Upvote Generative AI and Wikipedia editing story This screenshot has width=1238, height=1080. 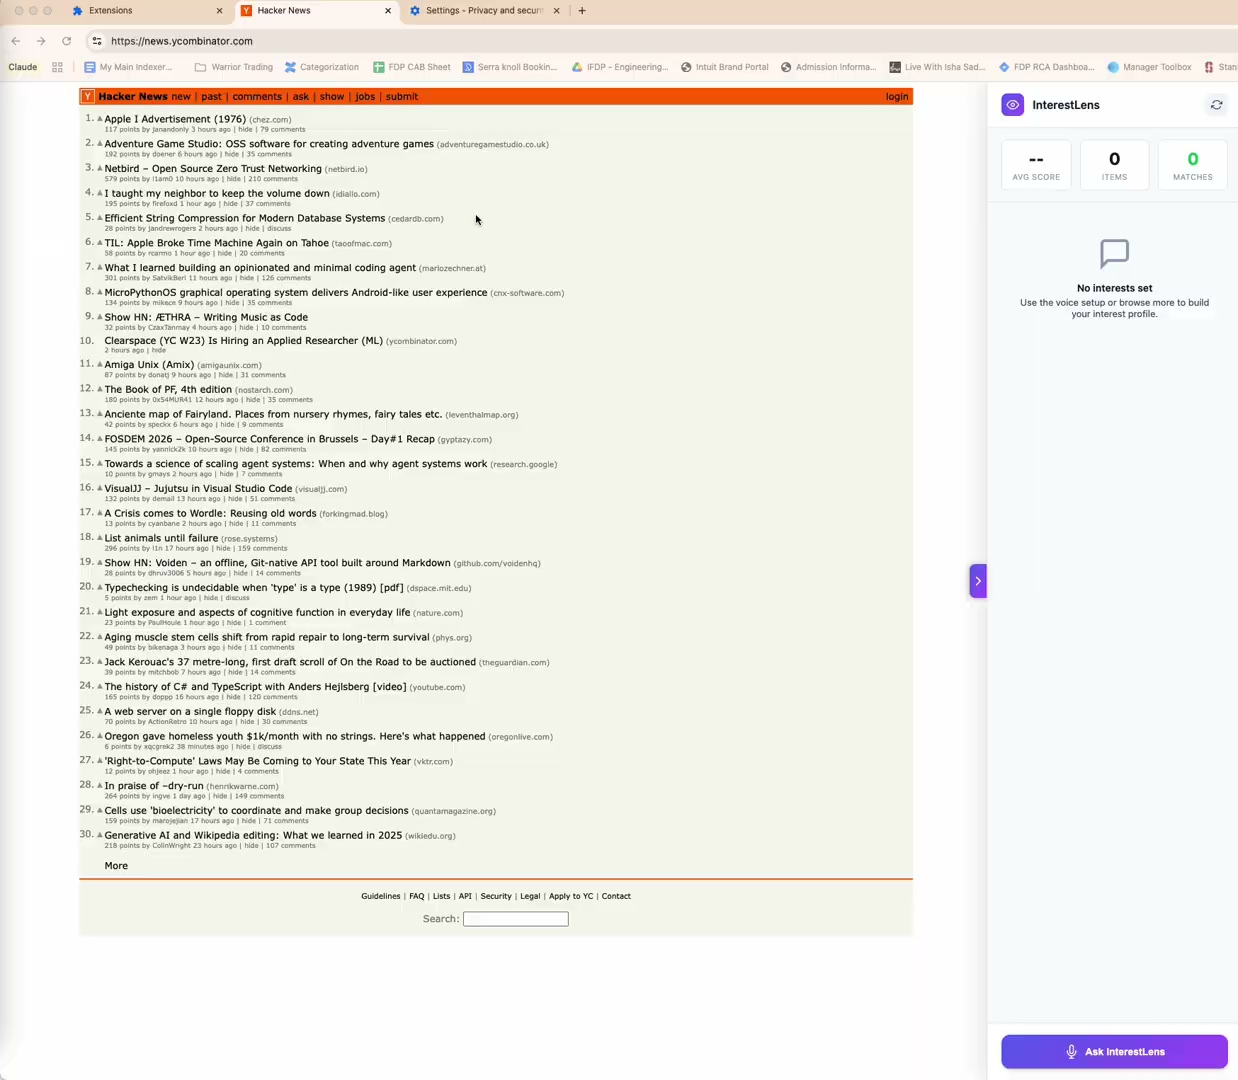[100, 835]
